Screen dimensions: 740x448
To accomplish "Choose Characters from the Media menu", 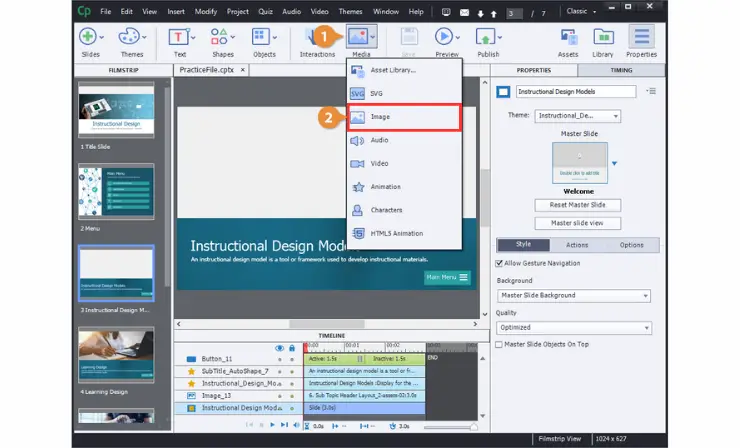I will (x=404, y=210).
